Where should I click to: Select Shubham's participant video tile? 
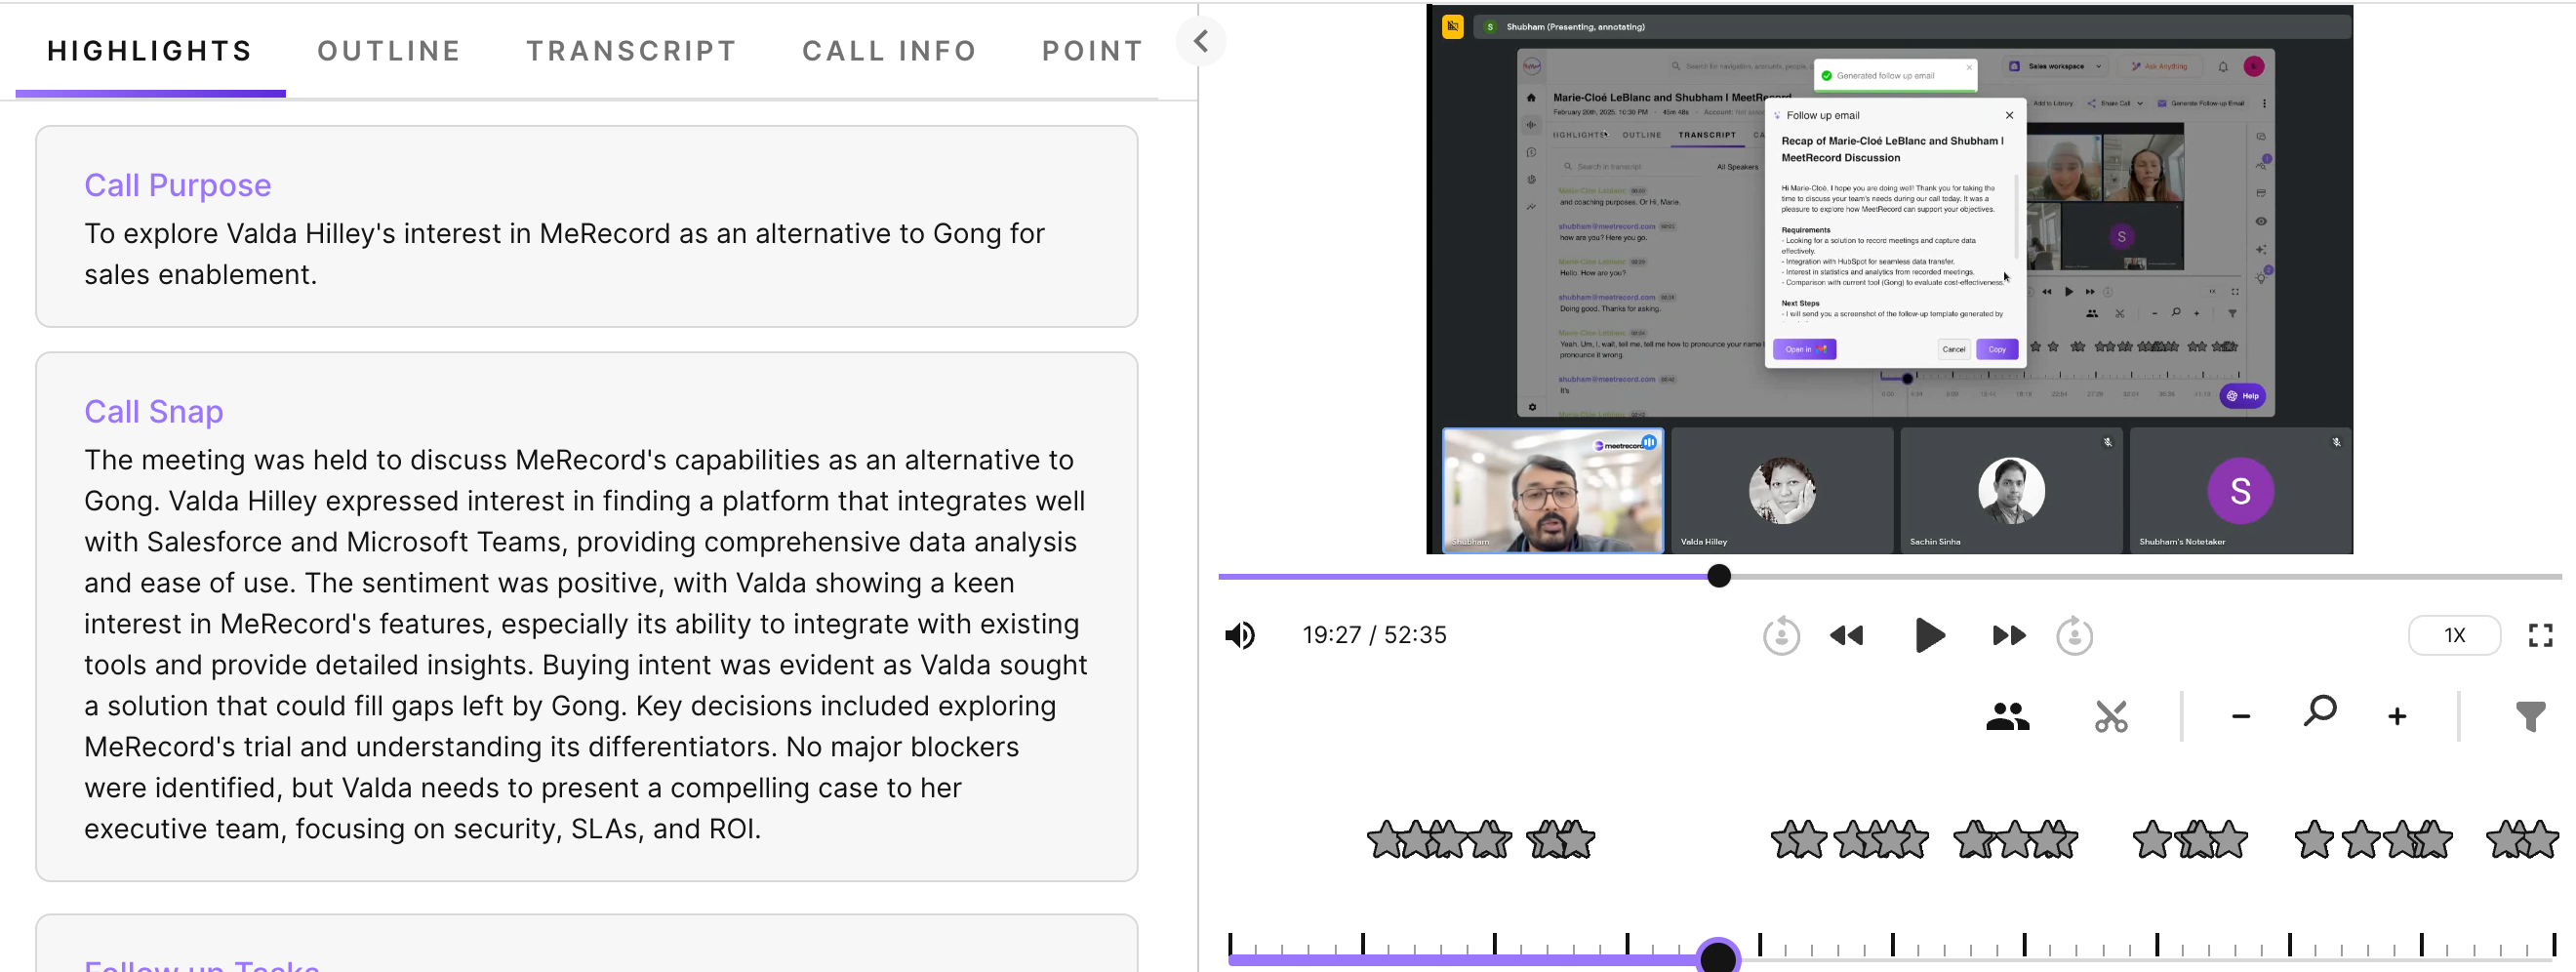pyautogui.click(x=1552, y=491)
